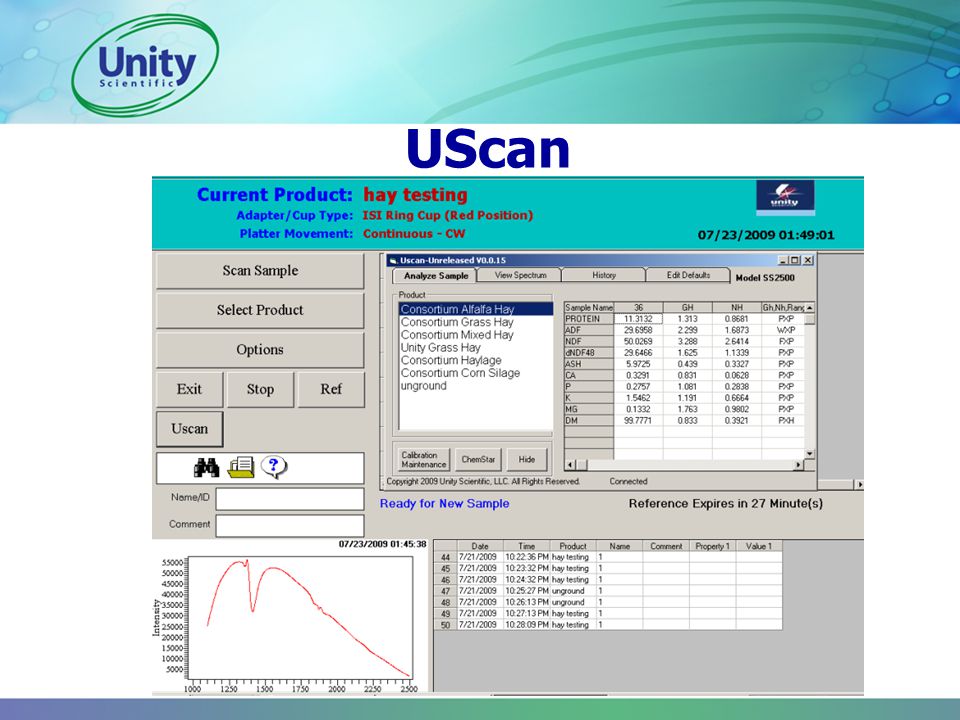Click the GH column header

tap(688, 307)
